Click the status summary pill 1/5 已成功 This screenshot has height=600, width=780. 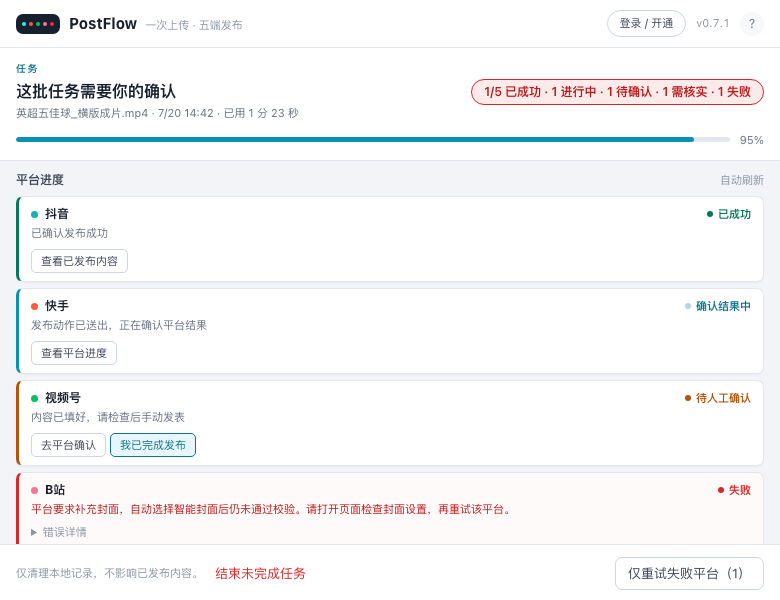[x=617, y=92]
